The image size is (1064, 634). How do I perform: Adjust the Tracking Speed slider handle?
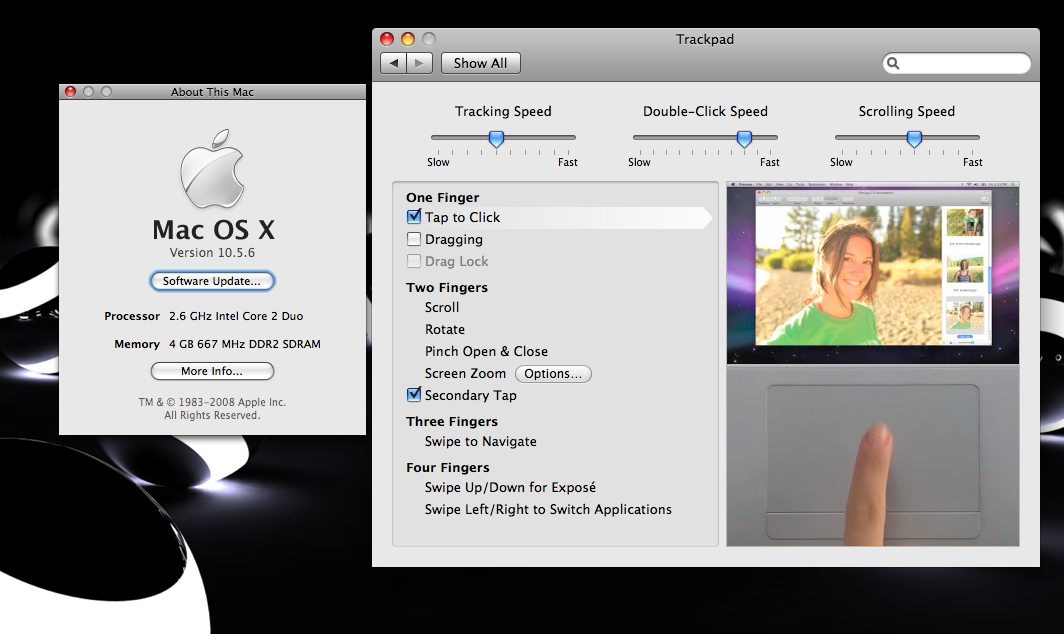click(x=497, y=139)
